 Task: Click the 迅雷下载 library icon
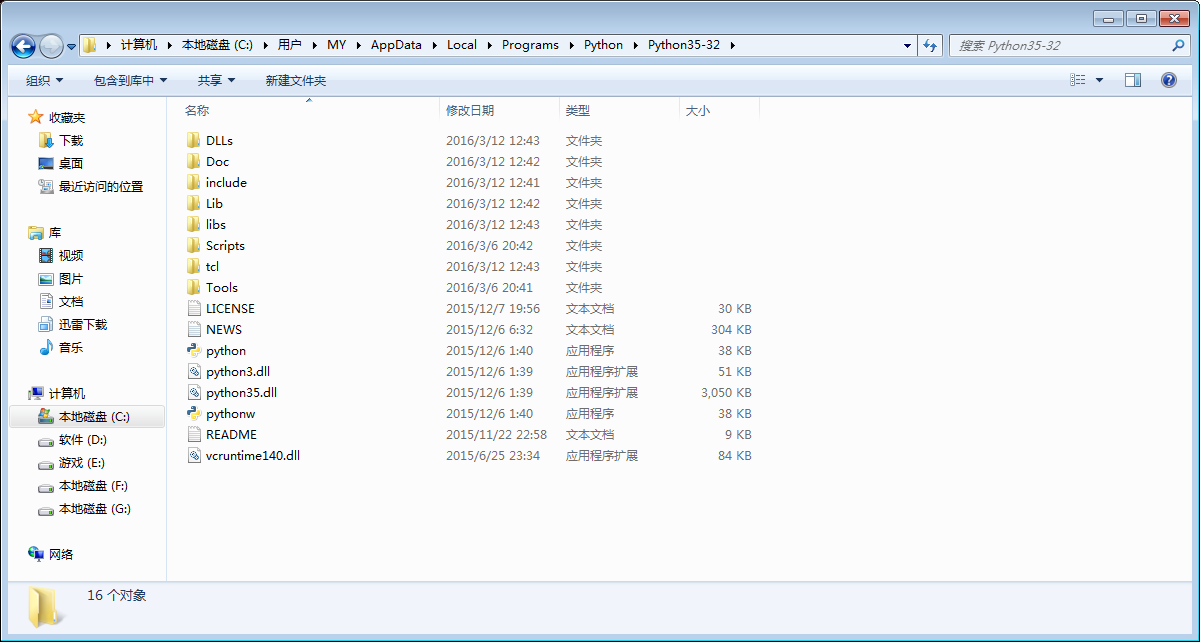[46, 325]
